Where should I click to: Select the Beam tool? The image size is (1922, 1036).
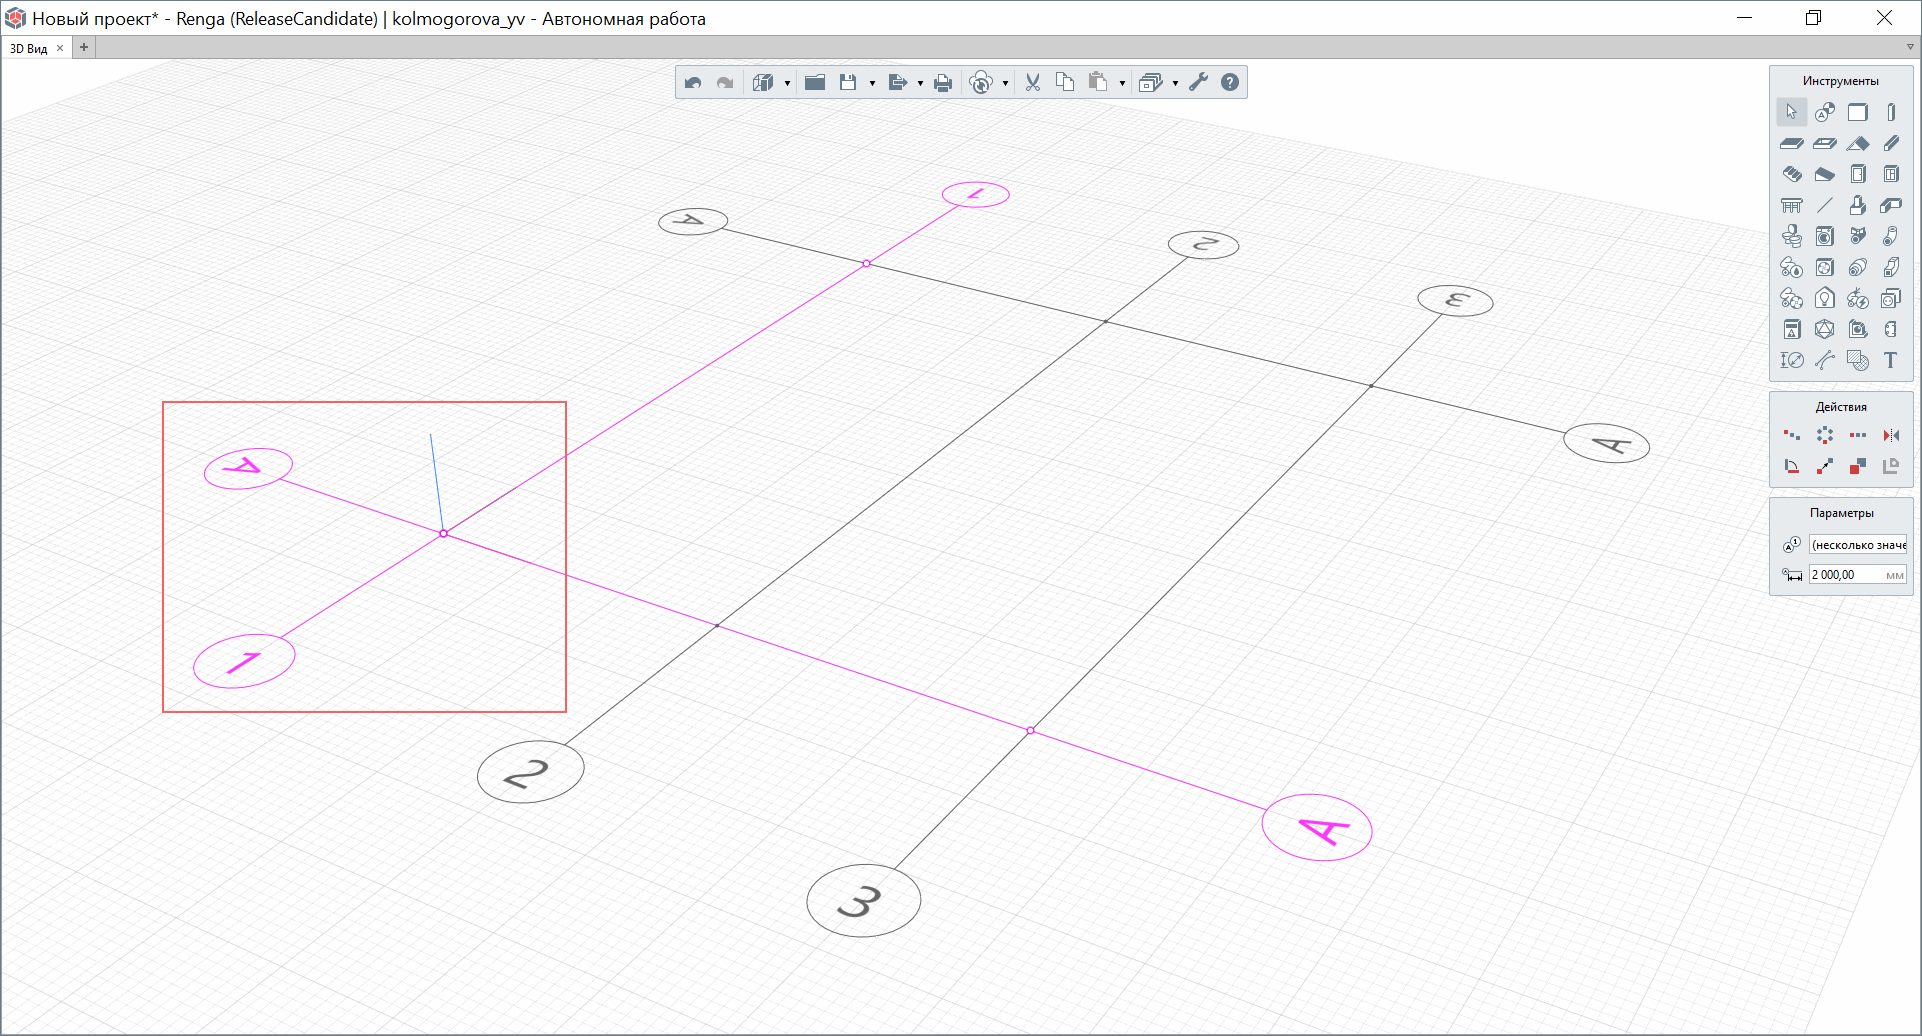pos(1890,144)
